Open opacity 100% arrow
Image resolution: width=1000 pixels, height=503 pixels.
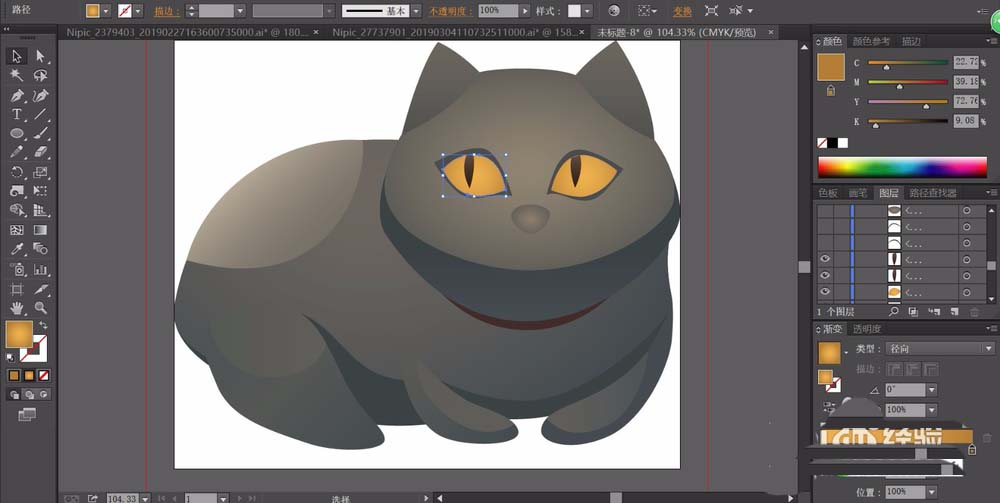click(524, 11)
